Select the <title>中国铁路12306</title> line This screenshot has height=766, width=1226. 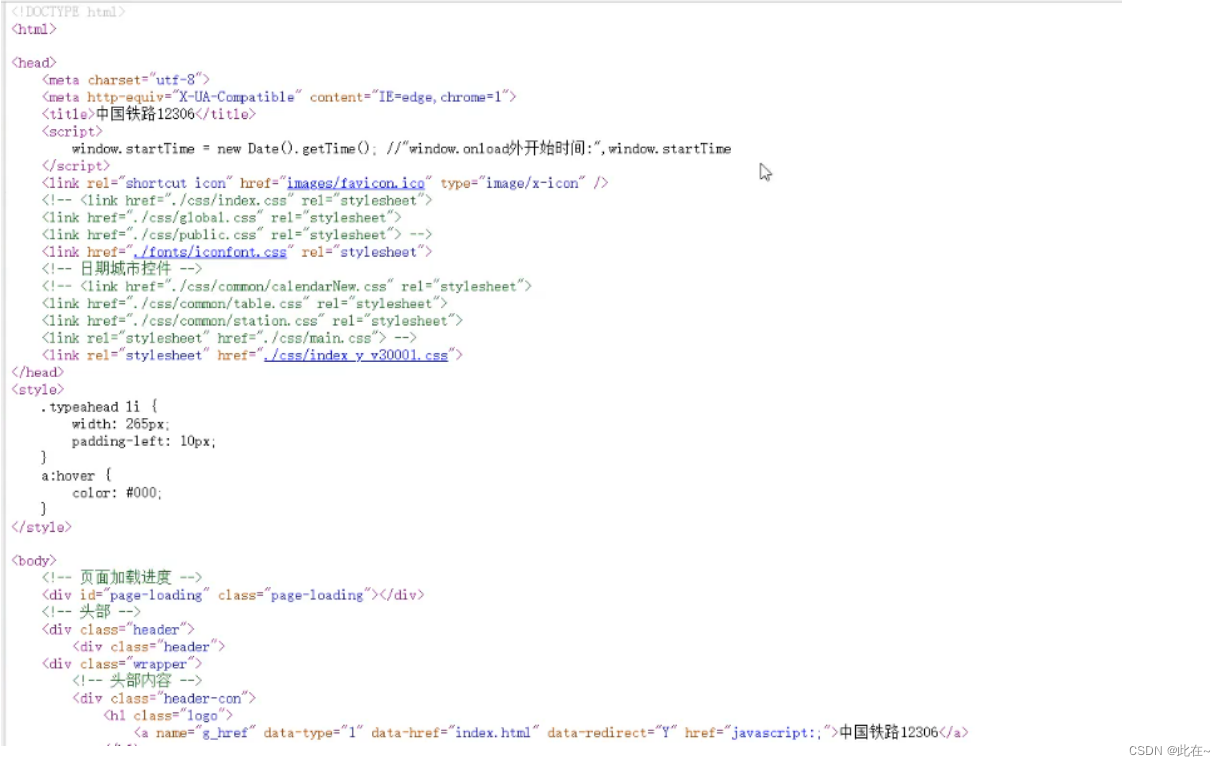(x=149, y=114)
